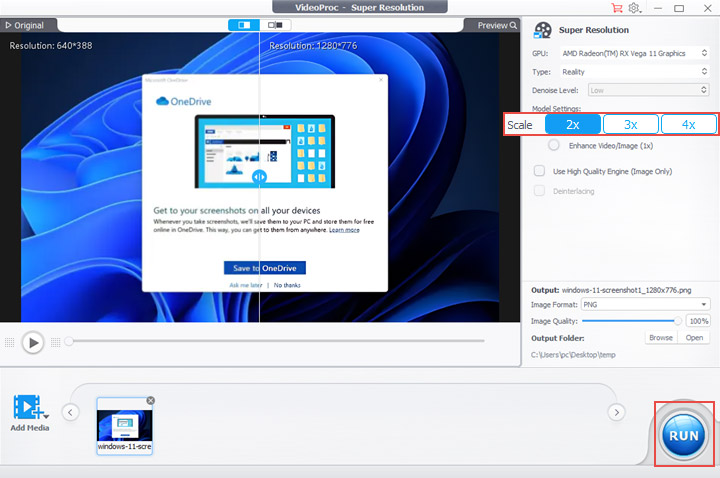Click the Image Quality 100% field
The width and height of the screenshot is (720, 478).
[x=698, y=321]
